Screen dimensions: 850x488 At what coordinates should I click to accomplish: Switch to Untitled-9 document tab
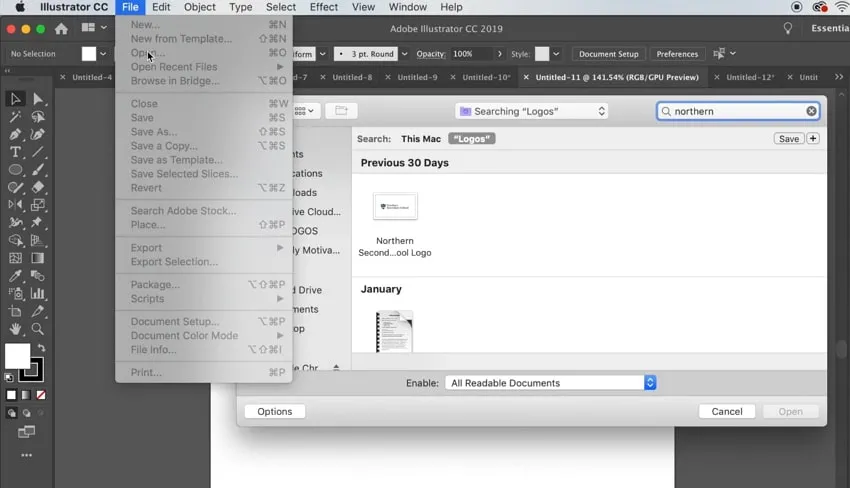click(417, 77)
